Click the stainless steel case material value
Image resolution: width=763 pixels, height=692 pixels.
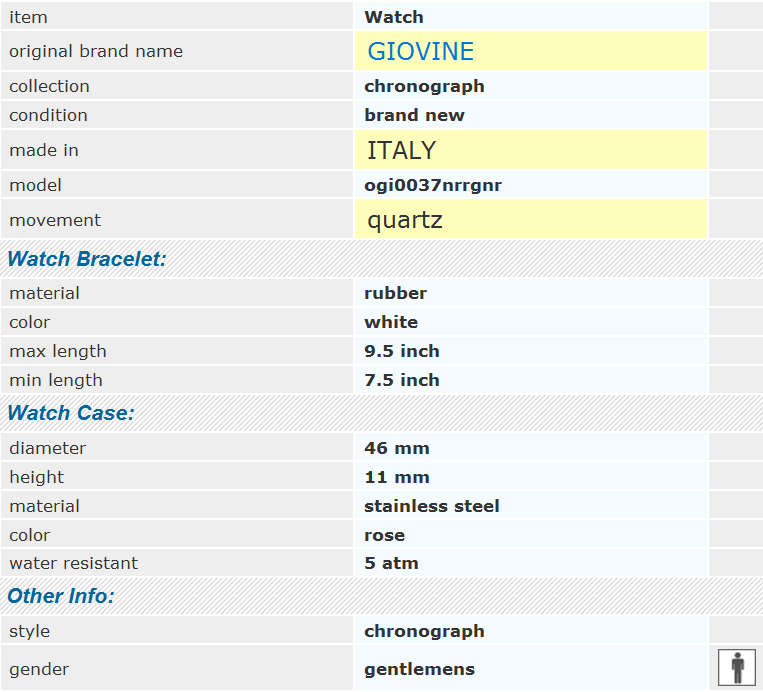[432, 506]
